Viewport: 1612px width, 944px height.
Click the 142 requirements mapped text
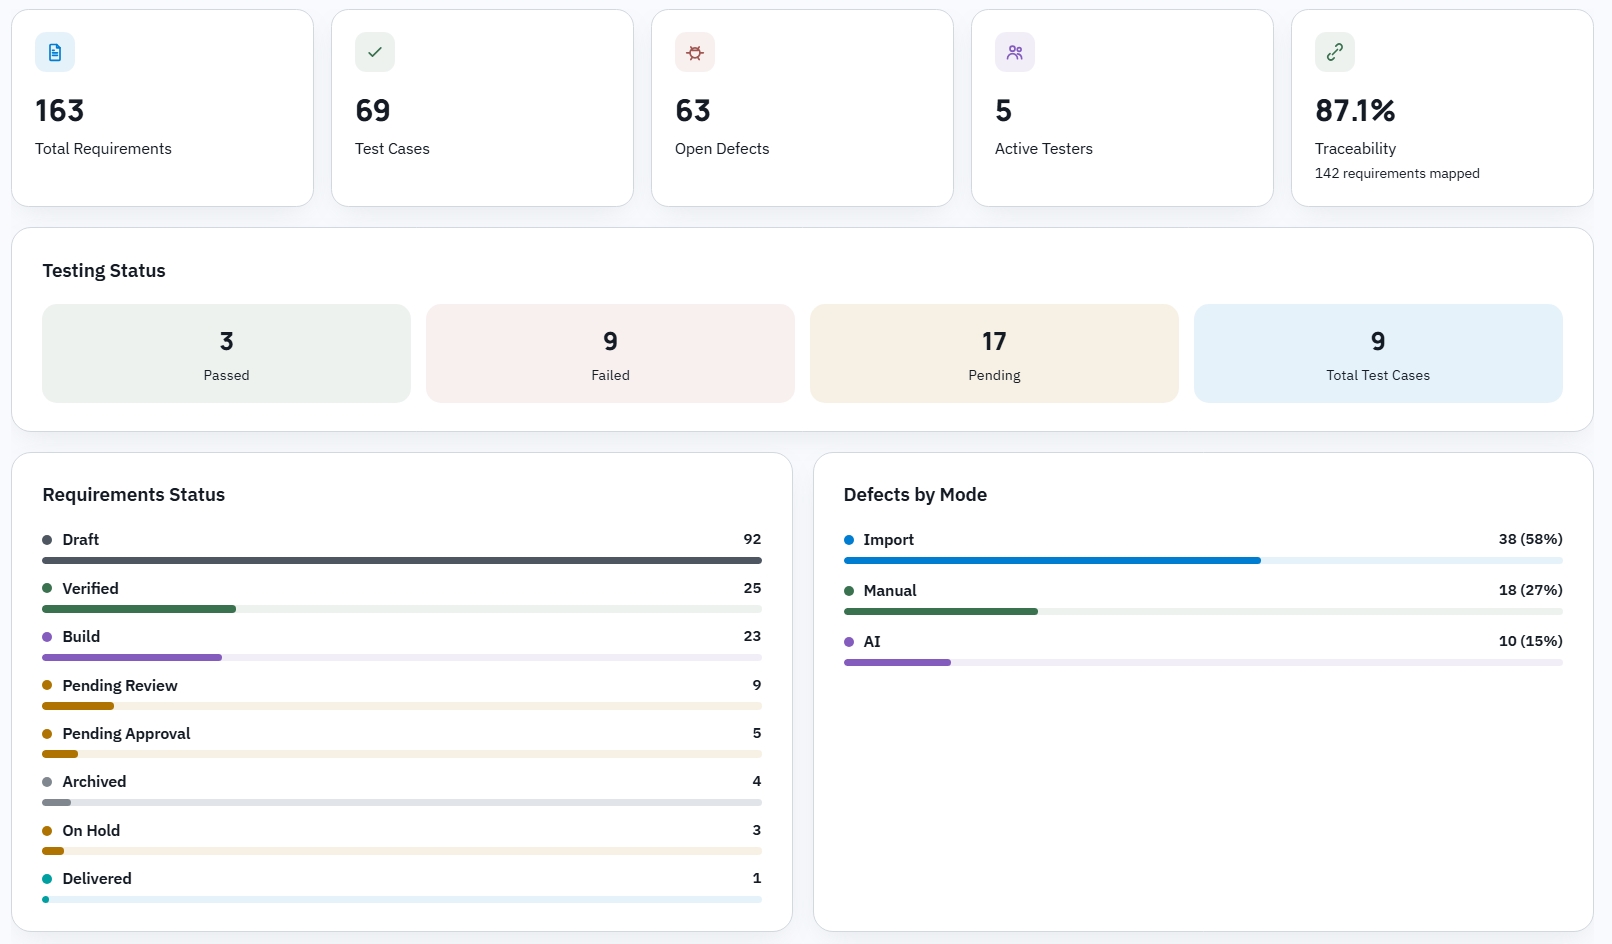tap(1397, 173)
